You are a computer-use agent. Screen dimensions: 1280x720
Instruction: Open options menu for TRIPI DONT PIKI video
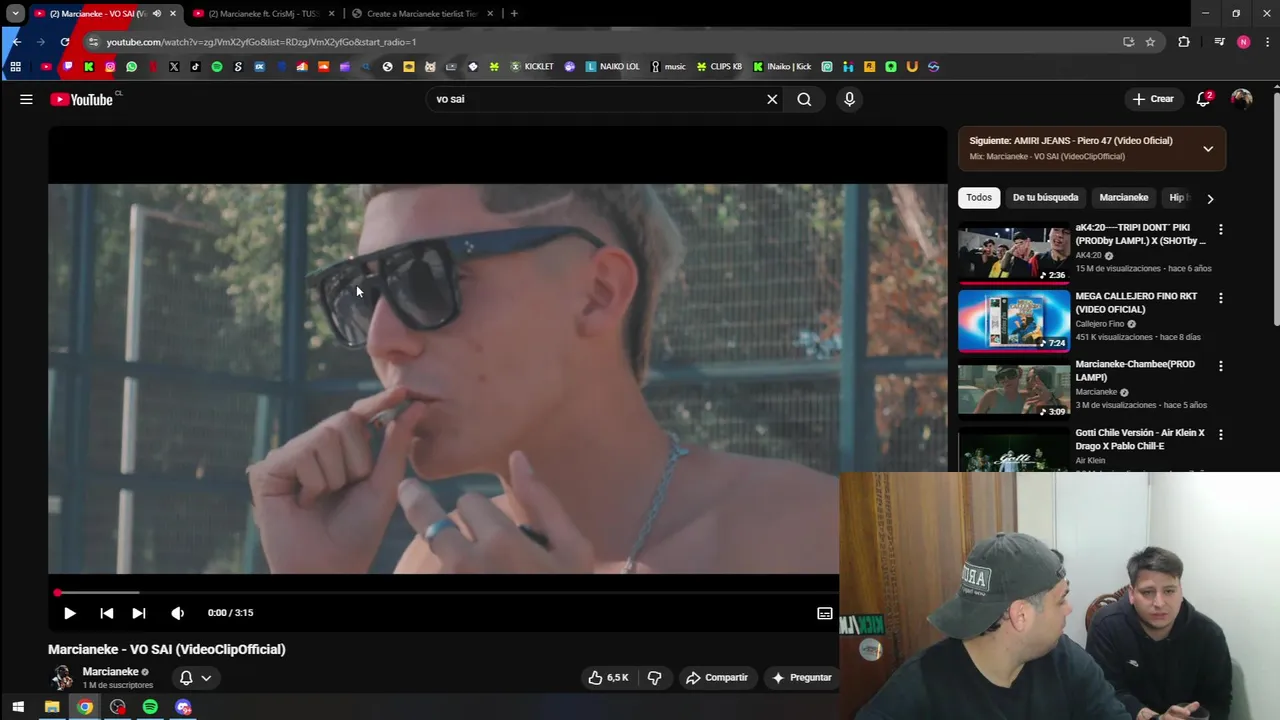(1220, 229)
